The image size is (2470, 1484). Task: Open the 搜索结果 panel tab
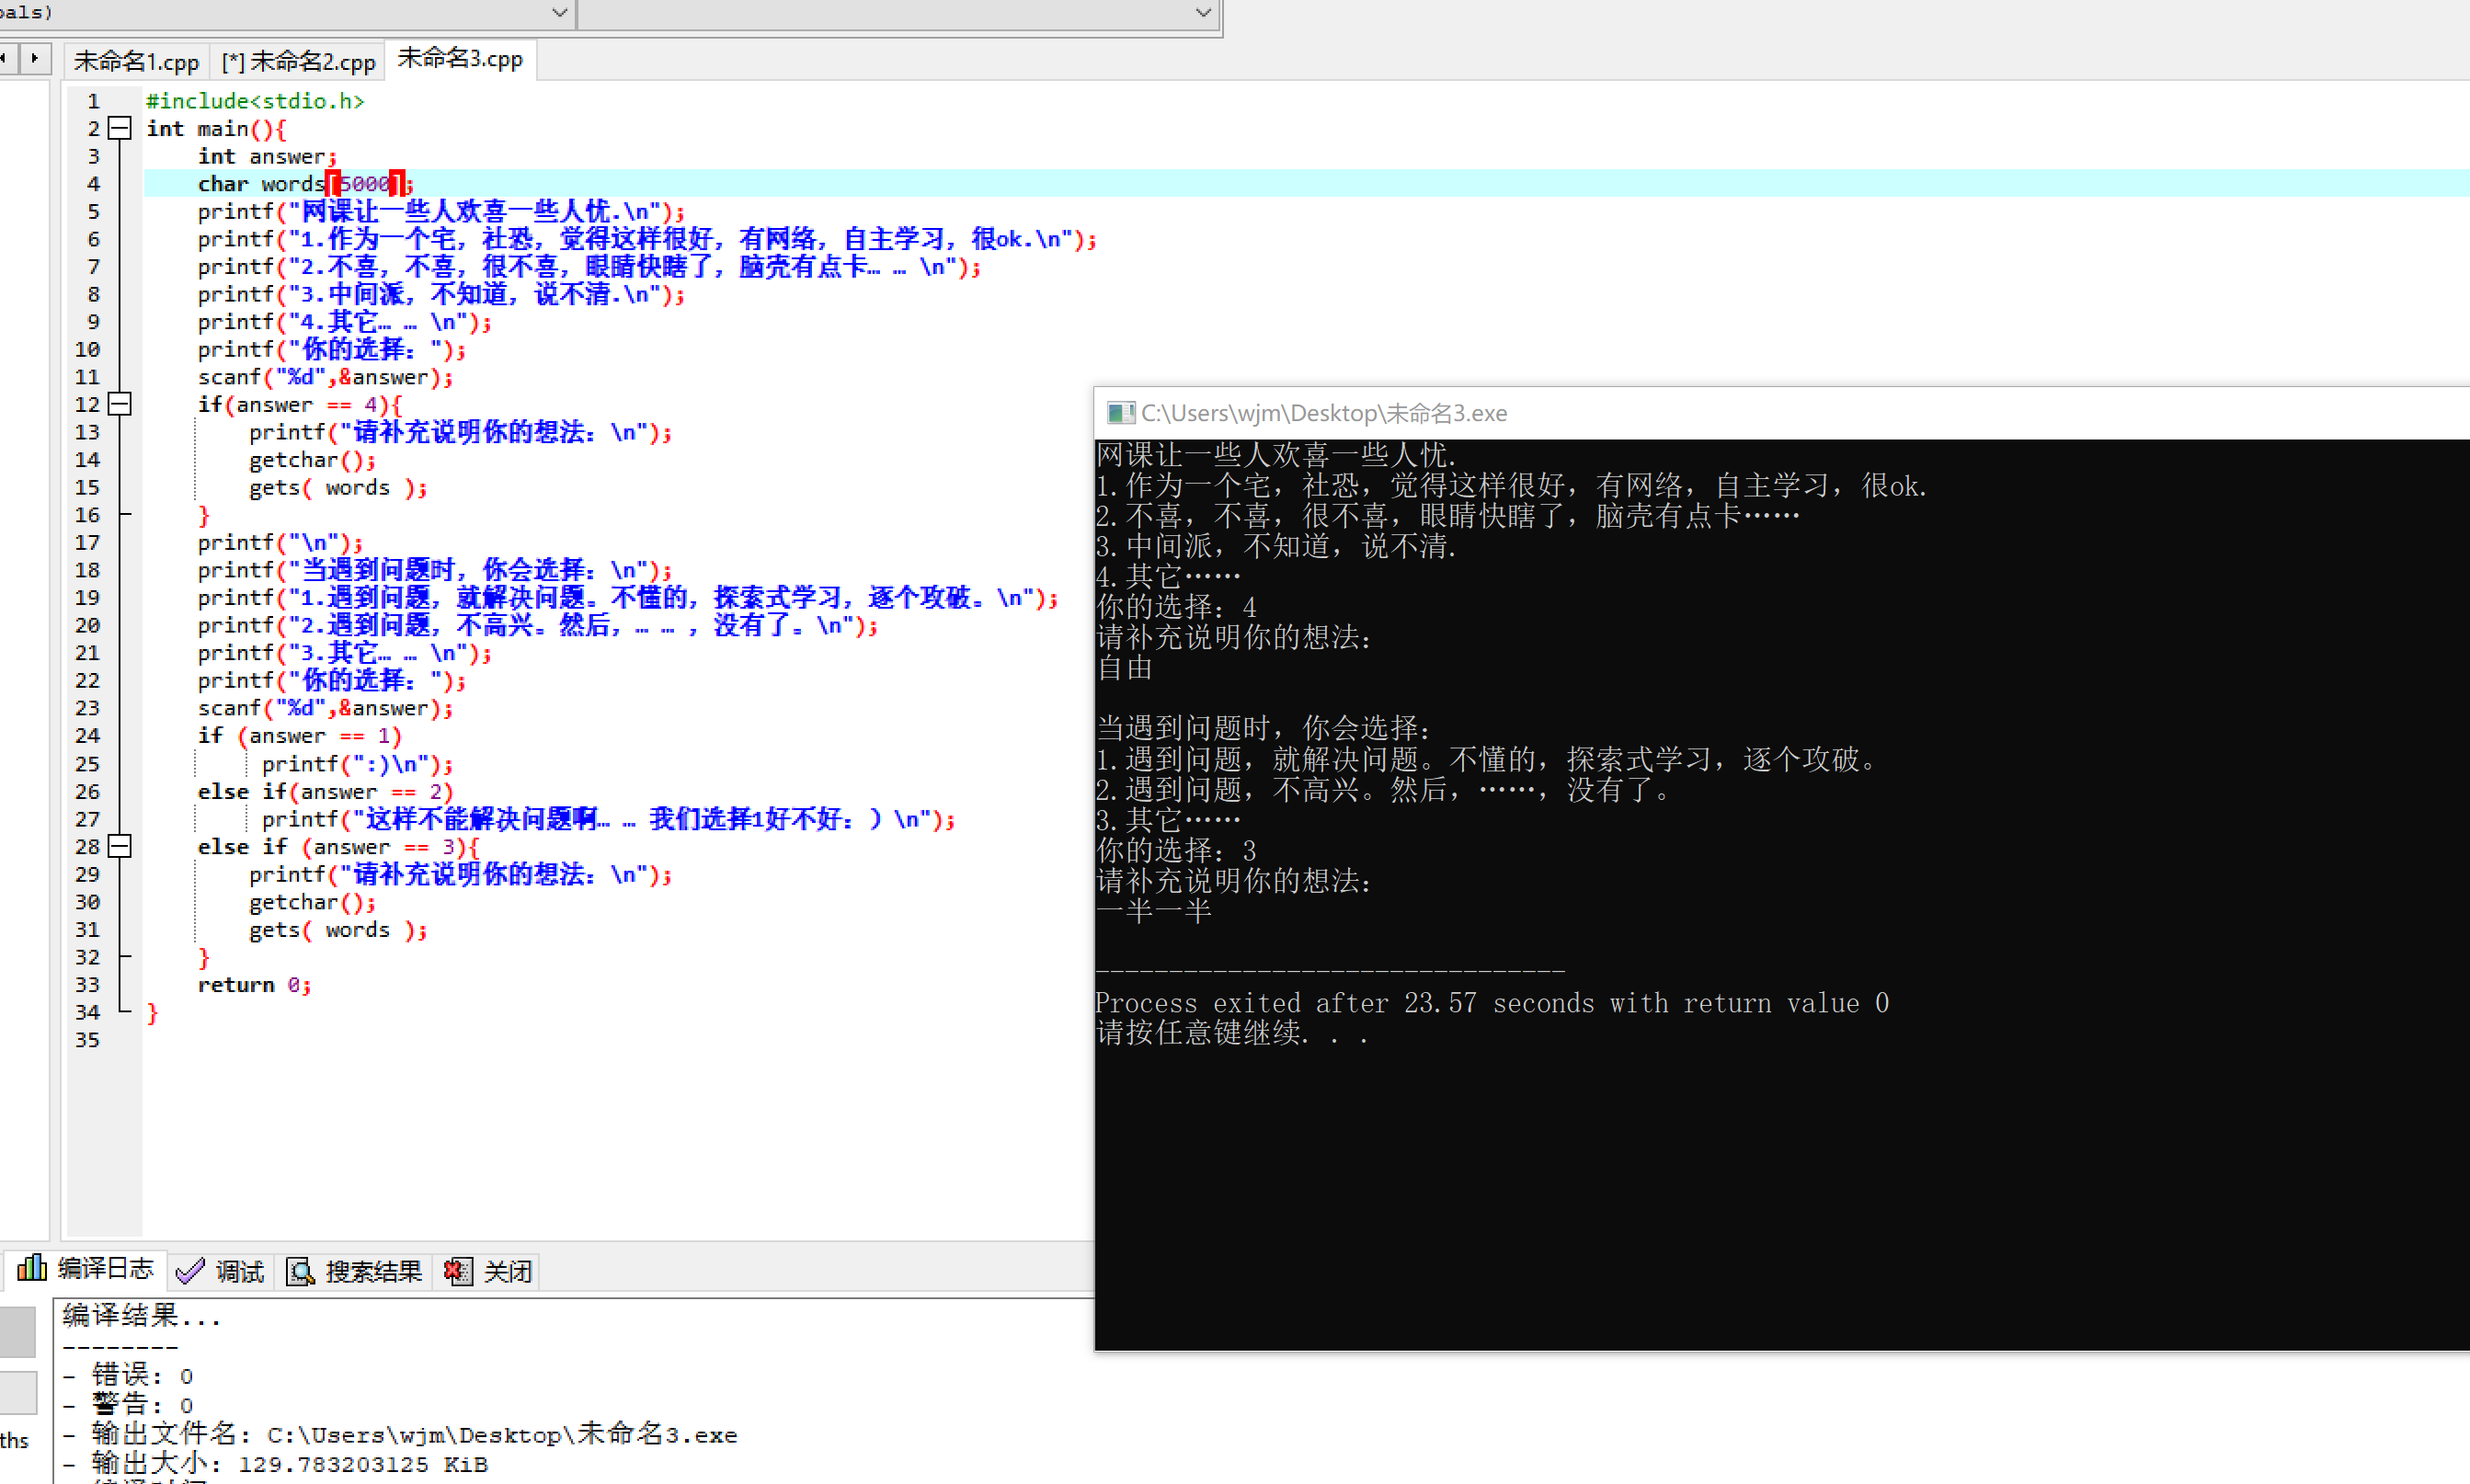372,1271
